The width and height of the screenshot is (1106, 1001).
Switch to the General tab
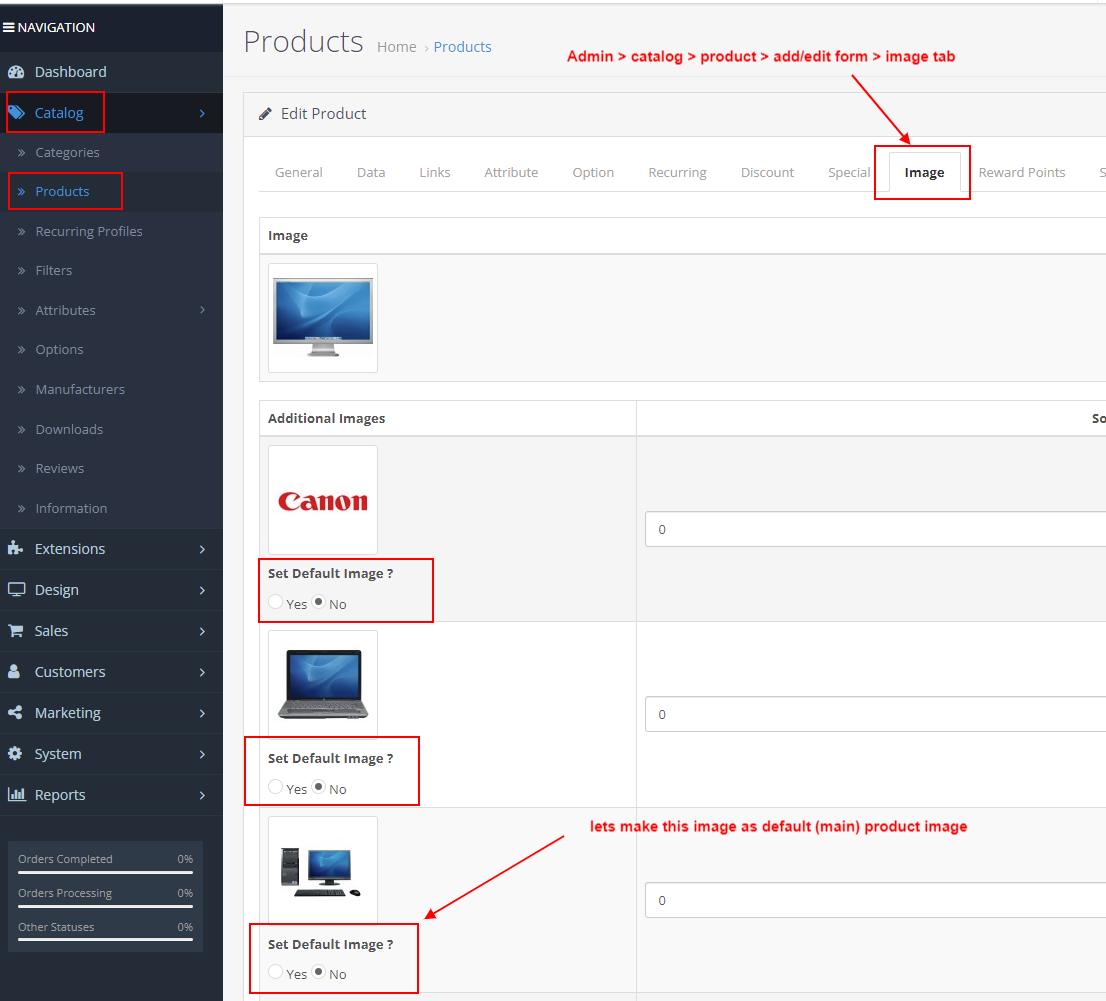pyautogui.click(x=298, y=172)
